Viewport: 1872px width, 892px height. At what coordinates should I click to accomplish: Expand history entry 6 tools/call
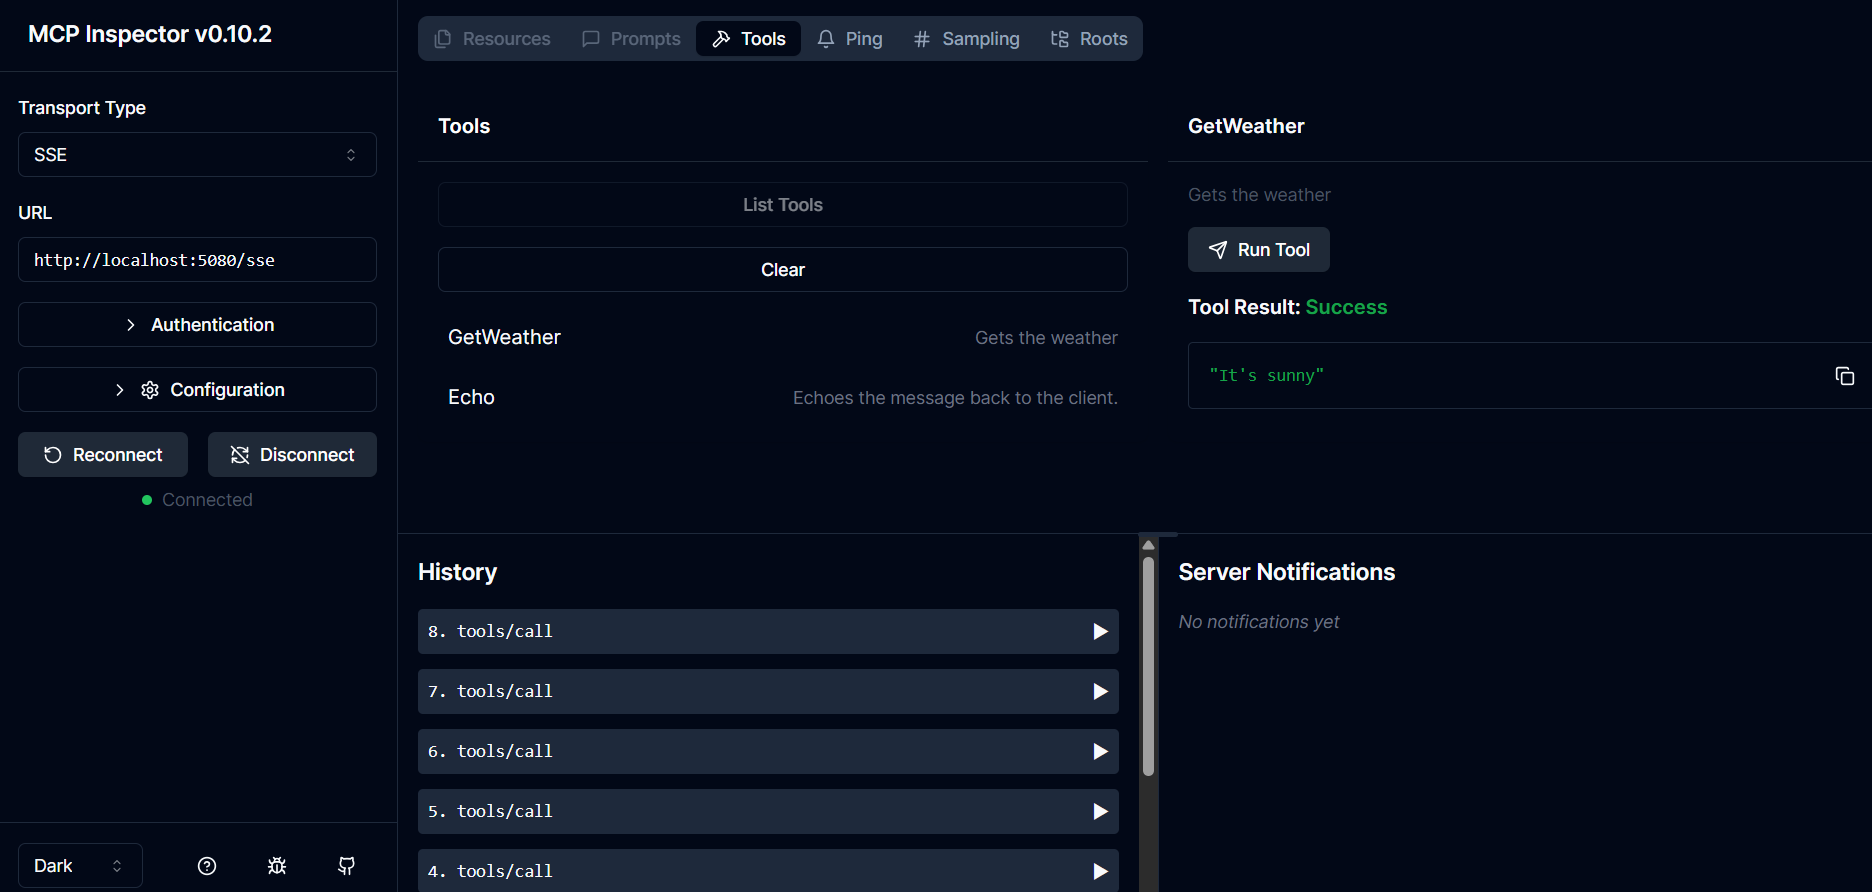pos(768,752)
